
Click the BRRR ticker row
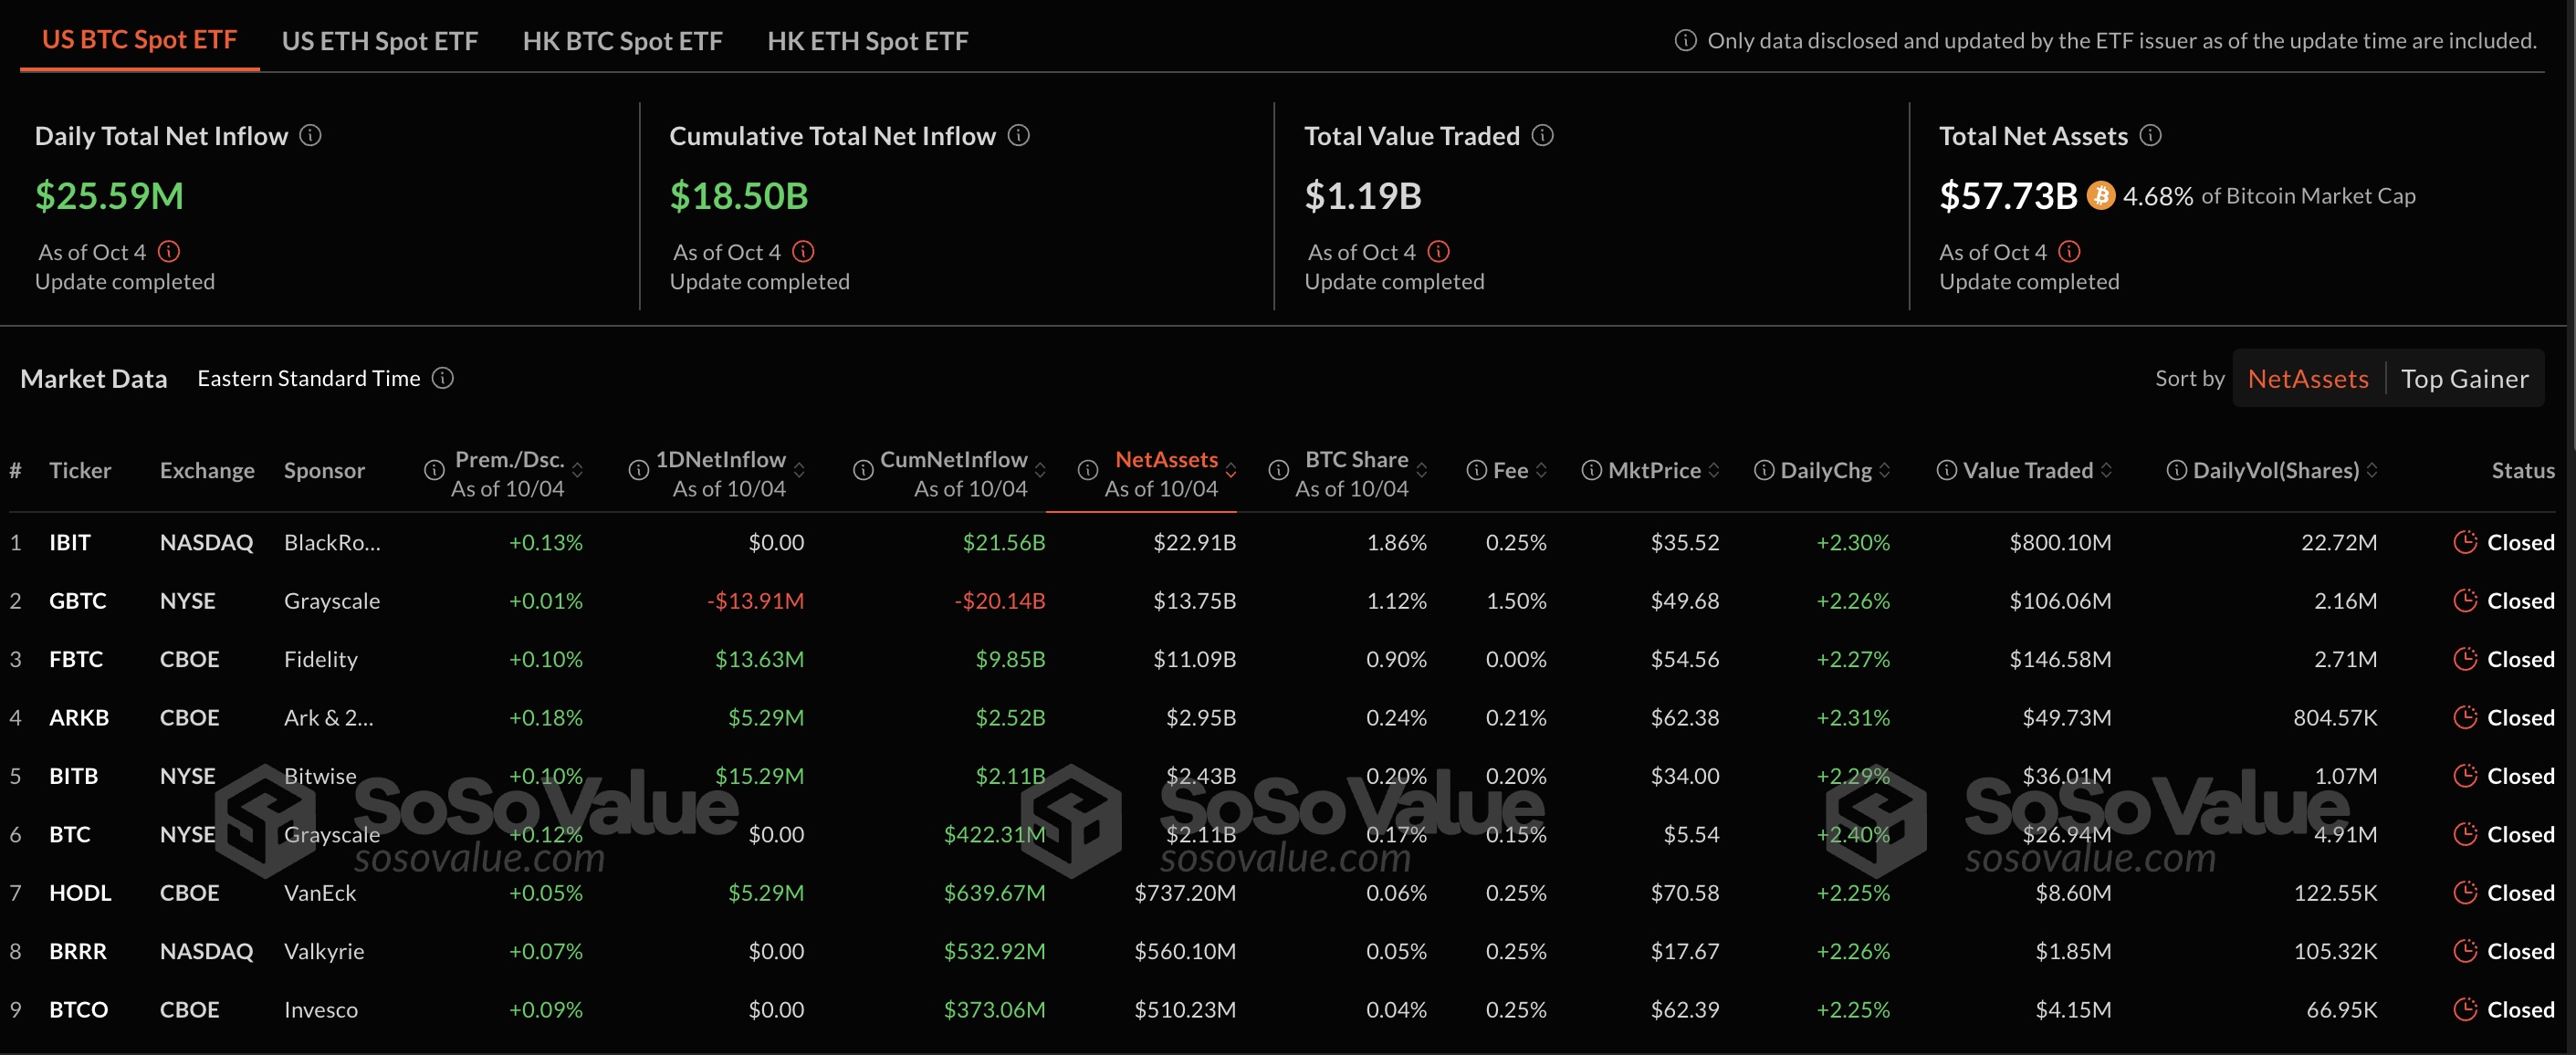(x=1282, y=951)
